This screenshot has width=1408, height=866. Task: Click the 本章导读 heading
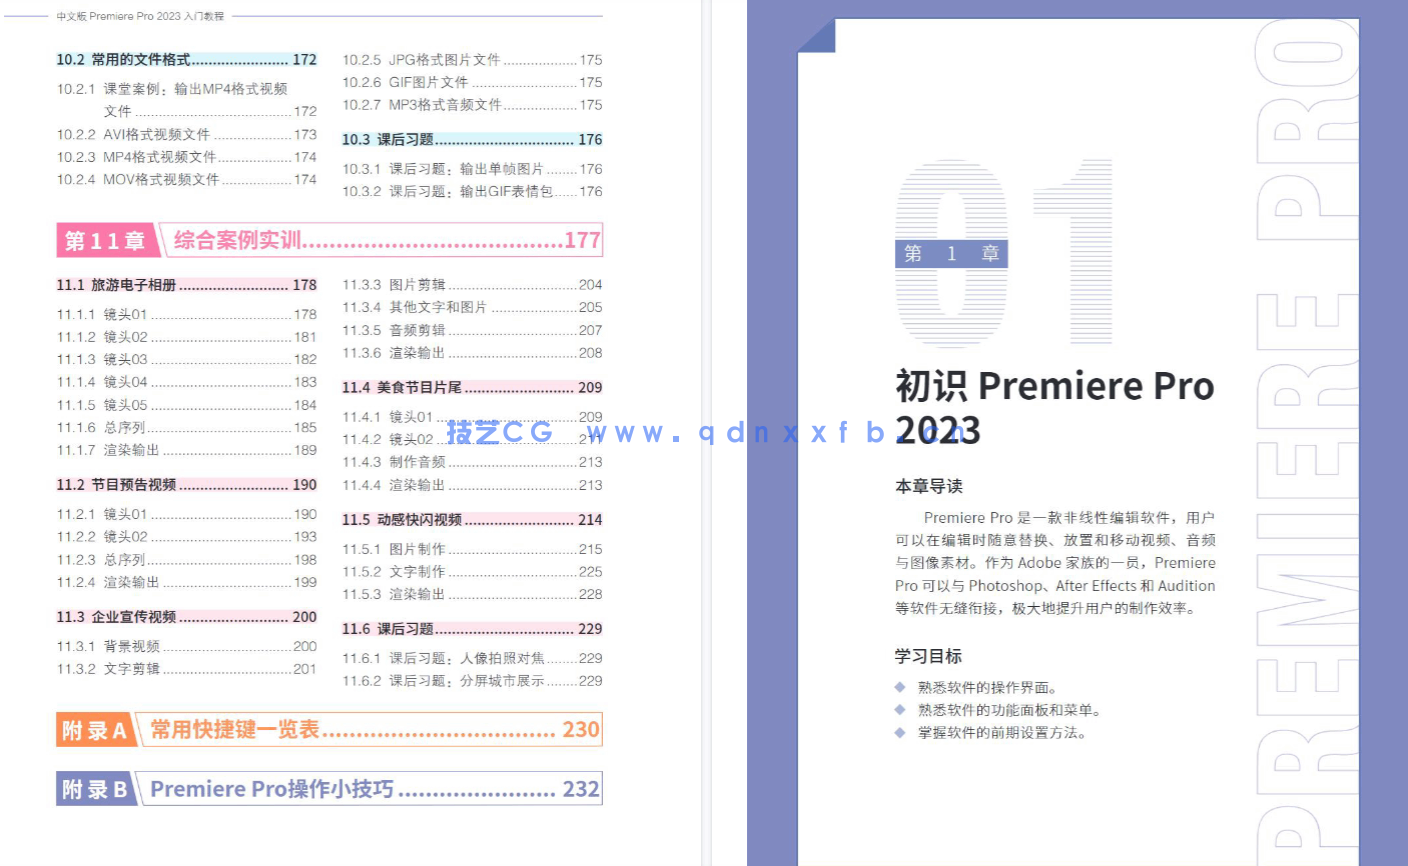pos(928,486)
